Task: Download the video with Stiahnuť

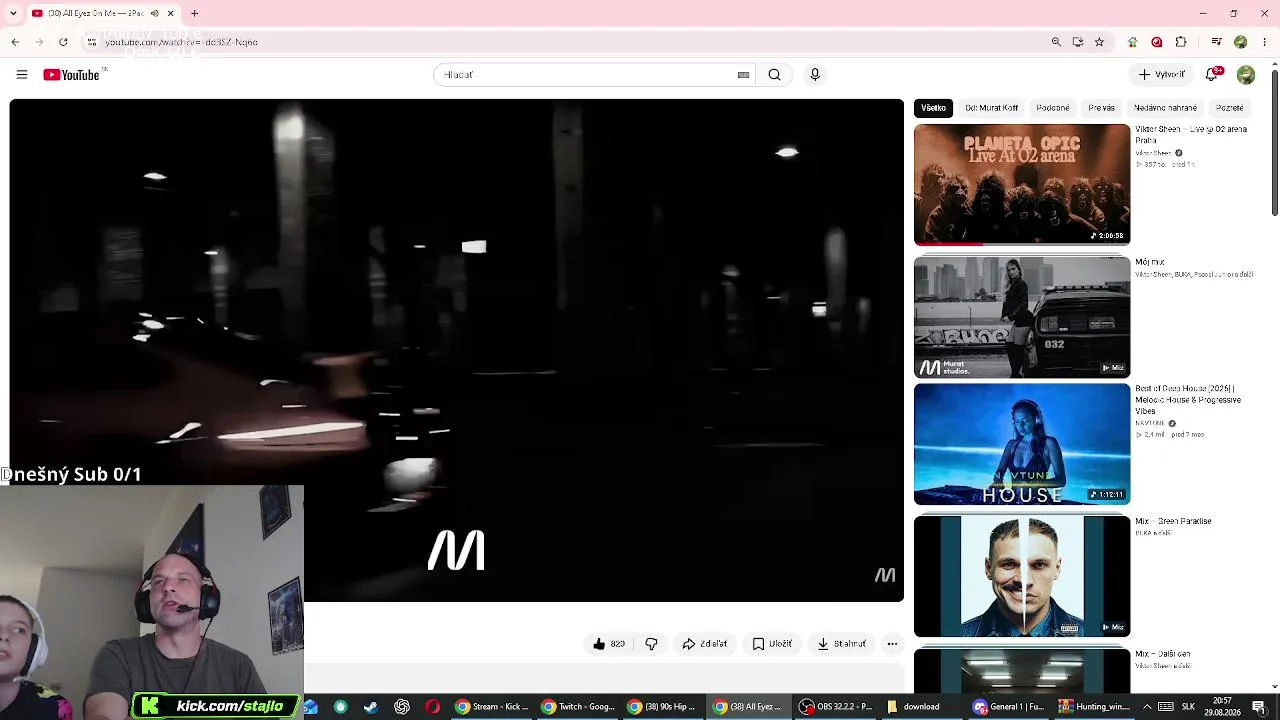Action: pos(841,644)
